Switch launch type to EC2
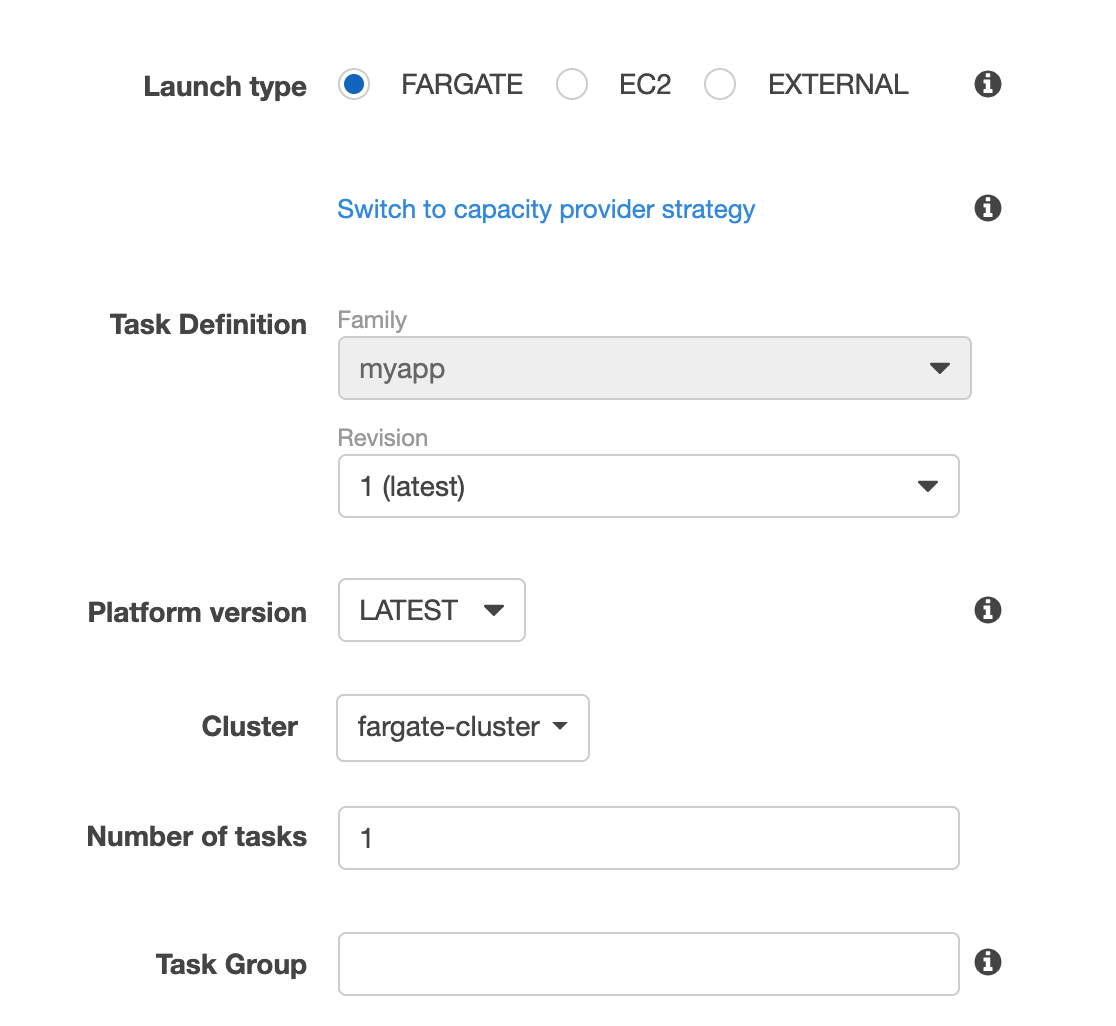This screenshot has width=1116, height=1026. coord(572,85)
